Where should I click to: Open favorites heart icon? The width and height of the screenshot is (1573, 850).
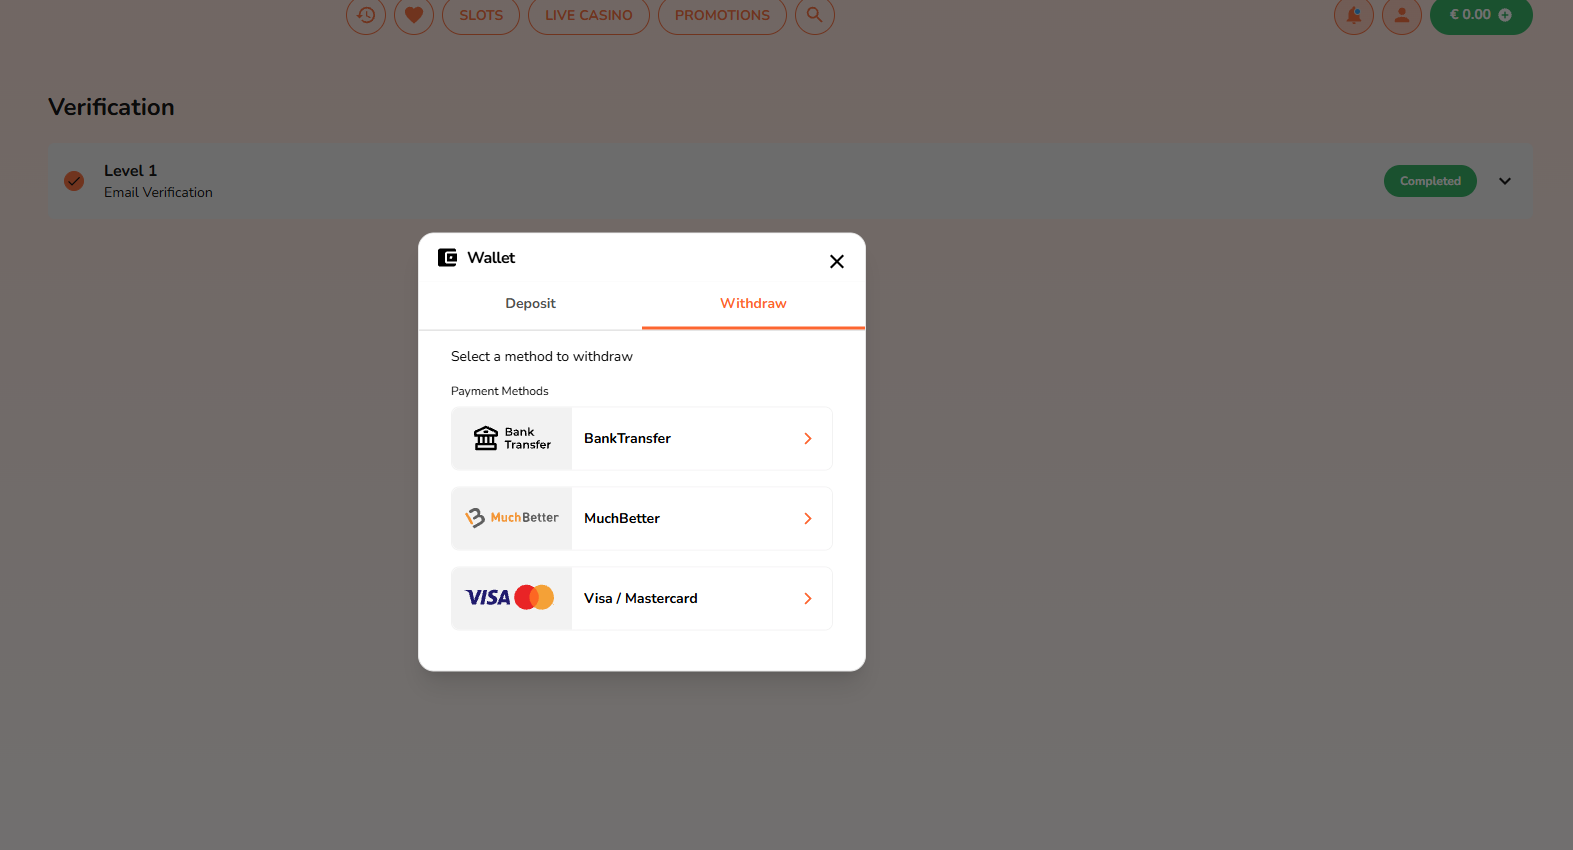click(x=414, y=15)
